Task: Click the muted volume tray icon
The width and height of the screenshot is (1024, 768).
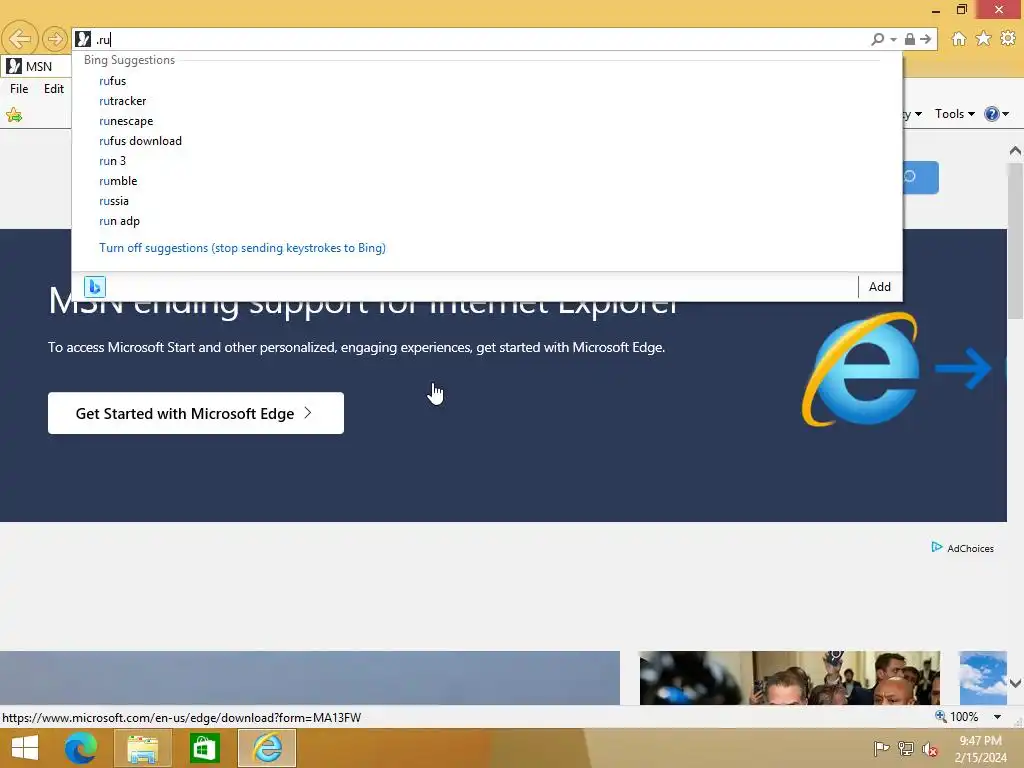Action: pos(929,749)
